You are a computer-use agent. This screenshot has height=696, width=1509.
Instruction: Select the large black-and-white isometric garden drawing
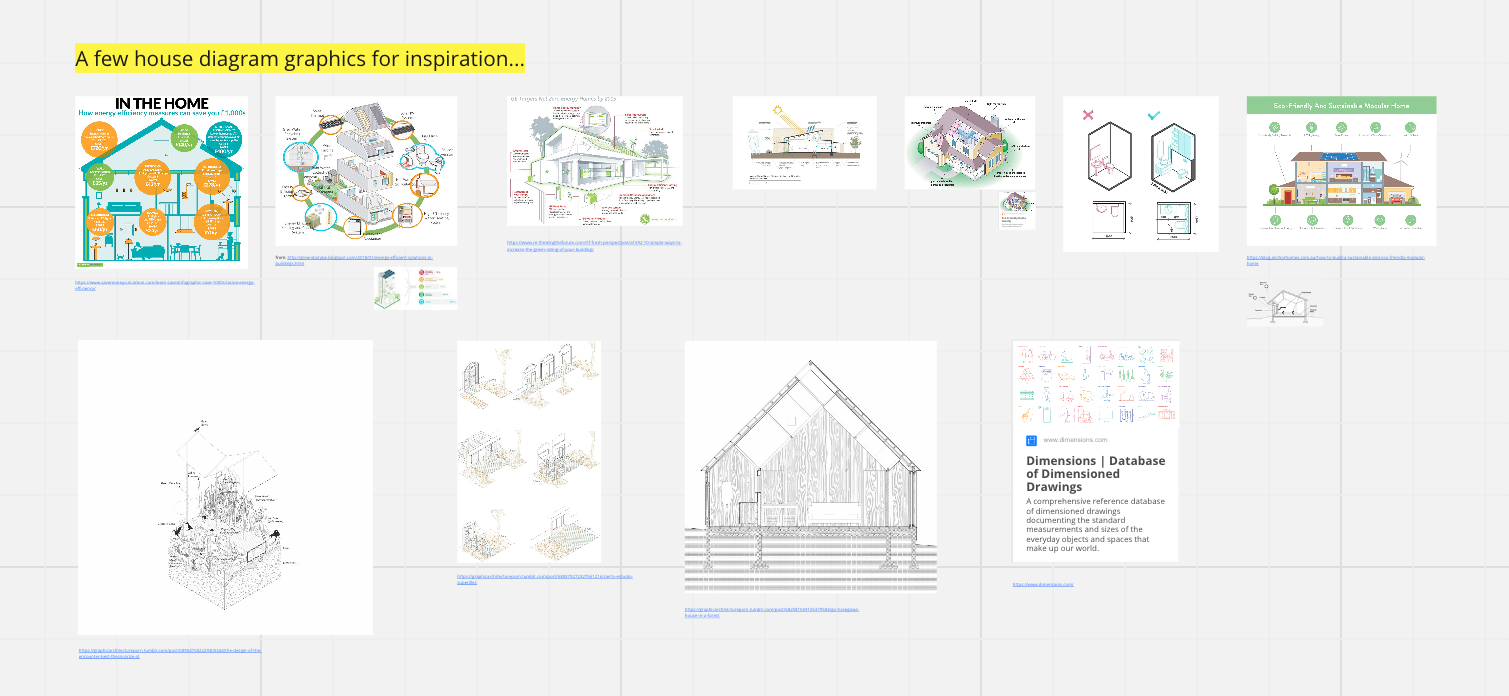coord(225,487)
